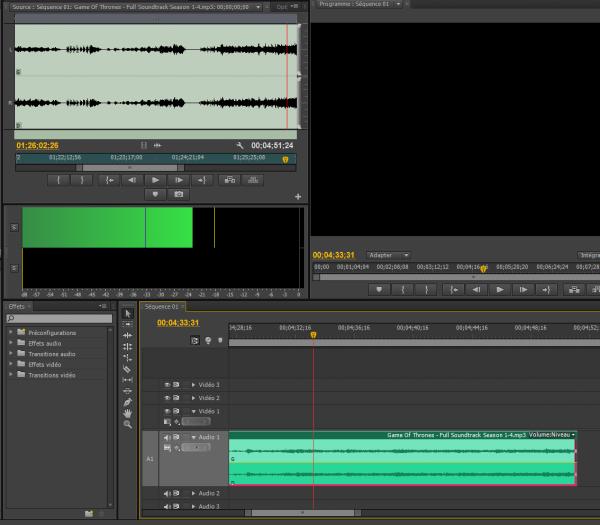Click Source monitor Mark In button
Image resolution: width=600 pixels, height=525 pixels.
click(59, 180)
